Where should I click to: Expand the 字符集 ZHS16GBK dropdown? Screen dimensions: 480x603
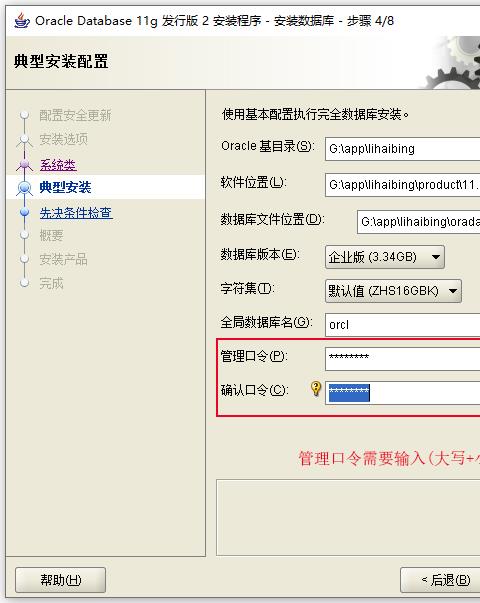tap(393, 291)
